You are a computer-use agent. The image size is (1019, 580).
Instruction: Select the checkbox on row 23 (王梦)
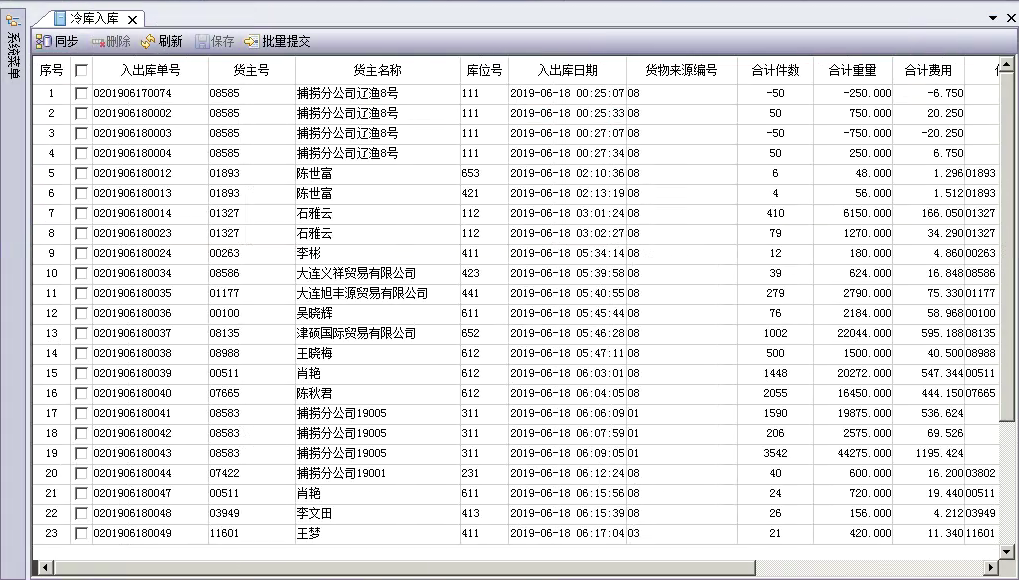(x=81, y=533)
